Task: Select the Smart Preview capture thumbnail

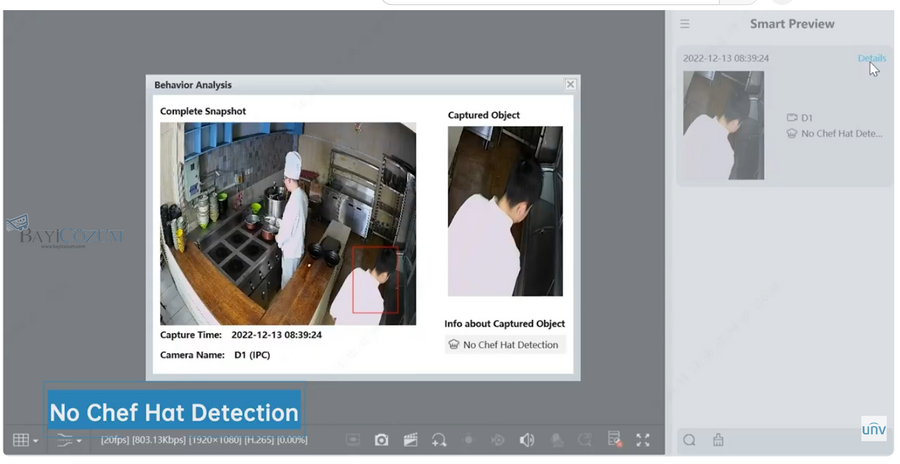Action: point(723,125)
